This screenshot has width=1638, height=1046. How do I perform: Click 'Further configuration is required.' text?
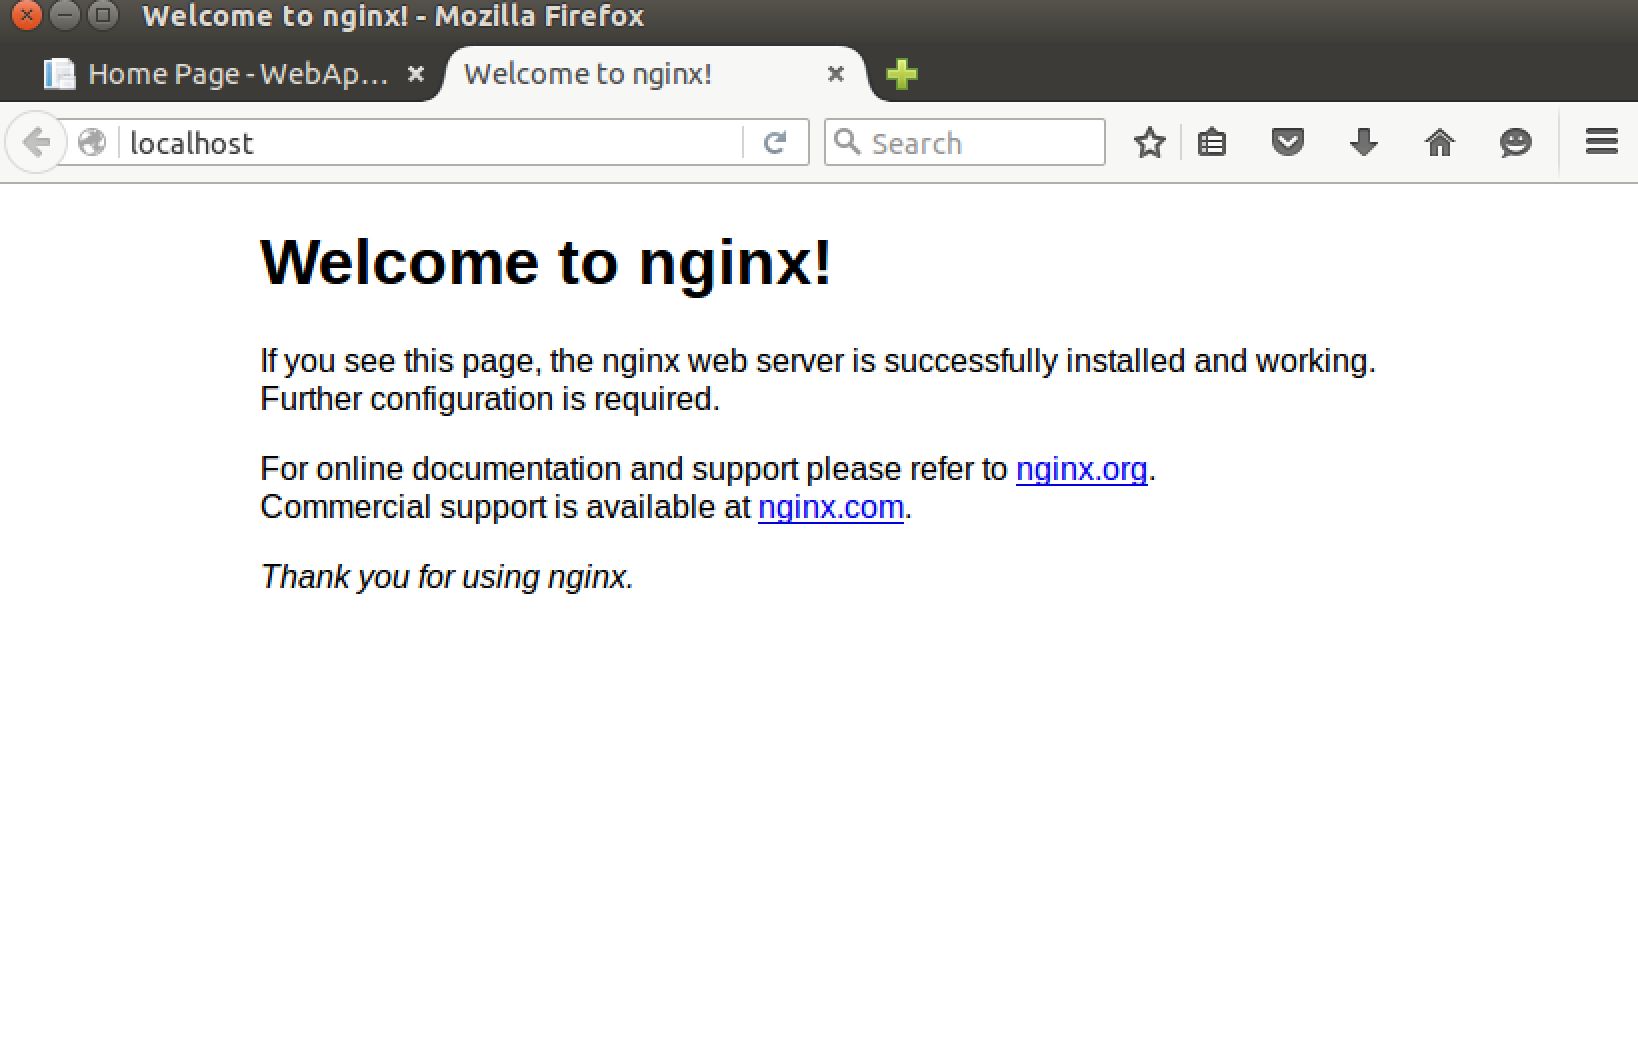[x=490, y=399]
